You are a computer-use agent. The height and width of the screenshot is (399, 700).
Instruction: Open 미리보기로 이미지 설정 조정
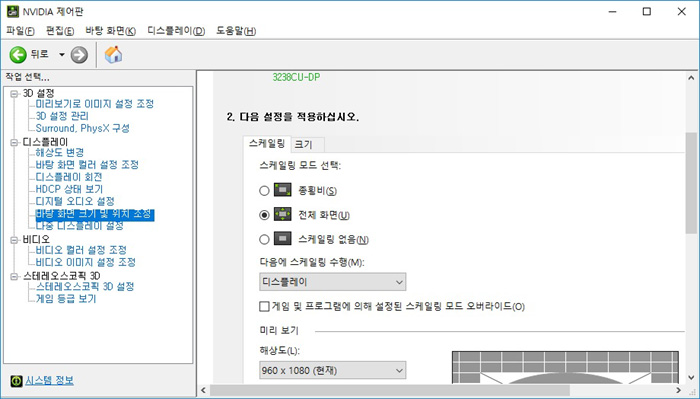pos(95,104)
